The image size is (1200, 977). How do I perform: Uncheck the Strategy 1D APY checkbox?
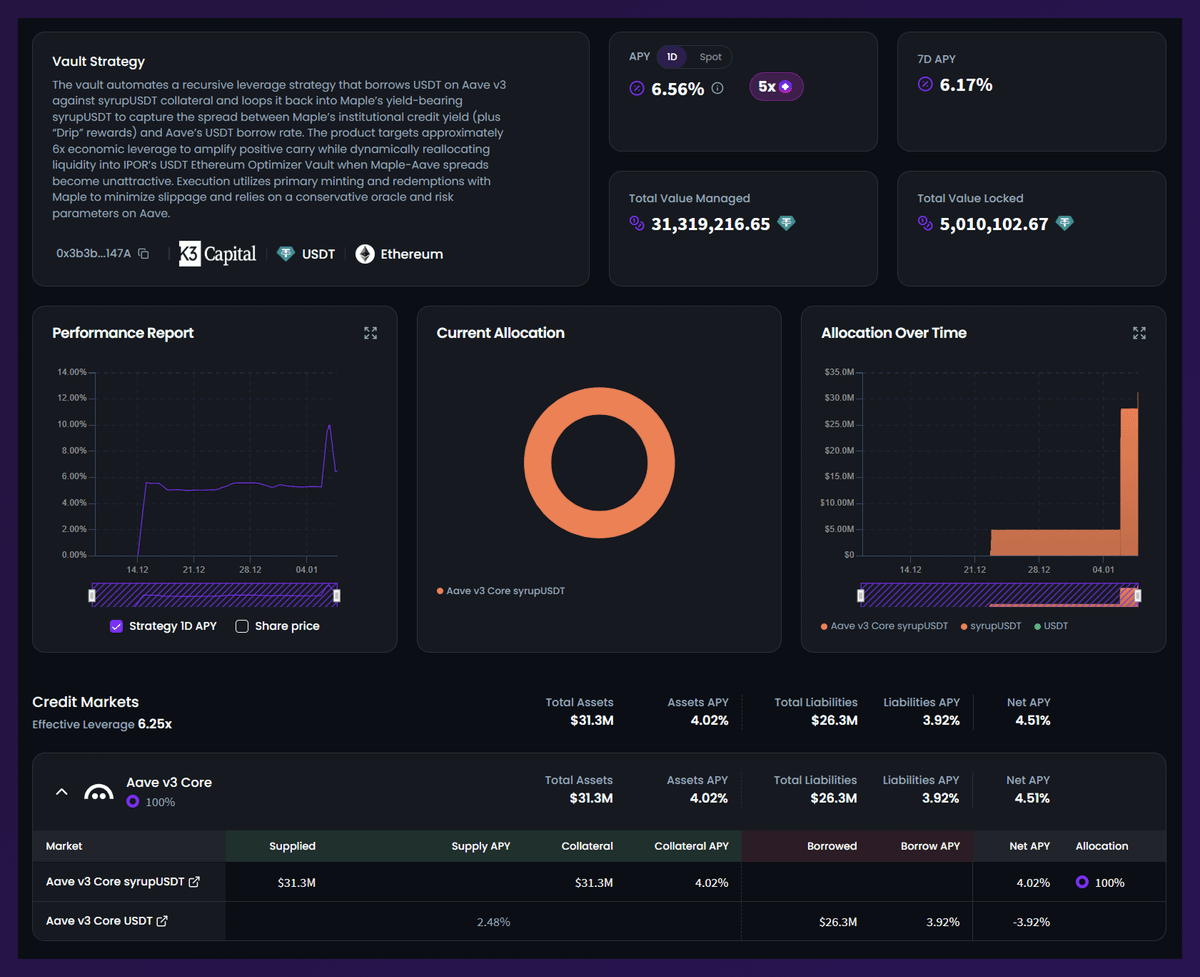click(116, 626)
